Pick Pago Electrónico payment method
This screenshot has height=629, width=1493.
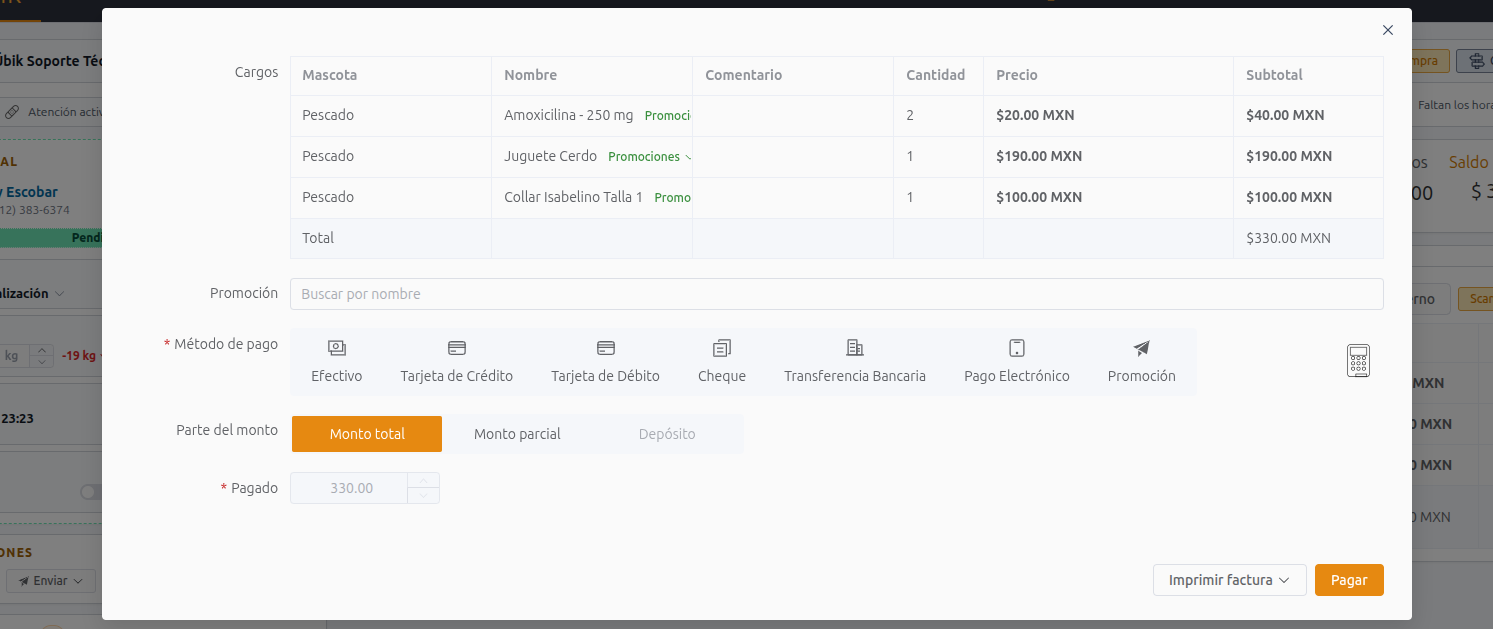[1016, 362]
